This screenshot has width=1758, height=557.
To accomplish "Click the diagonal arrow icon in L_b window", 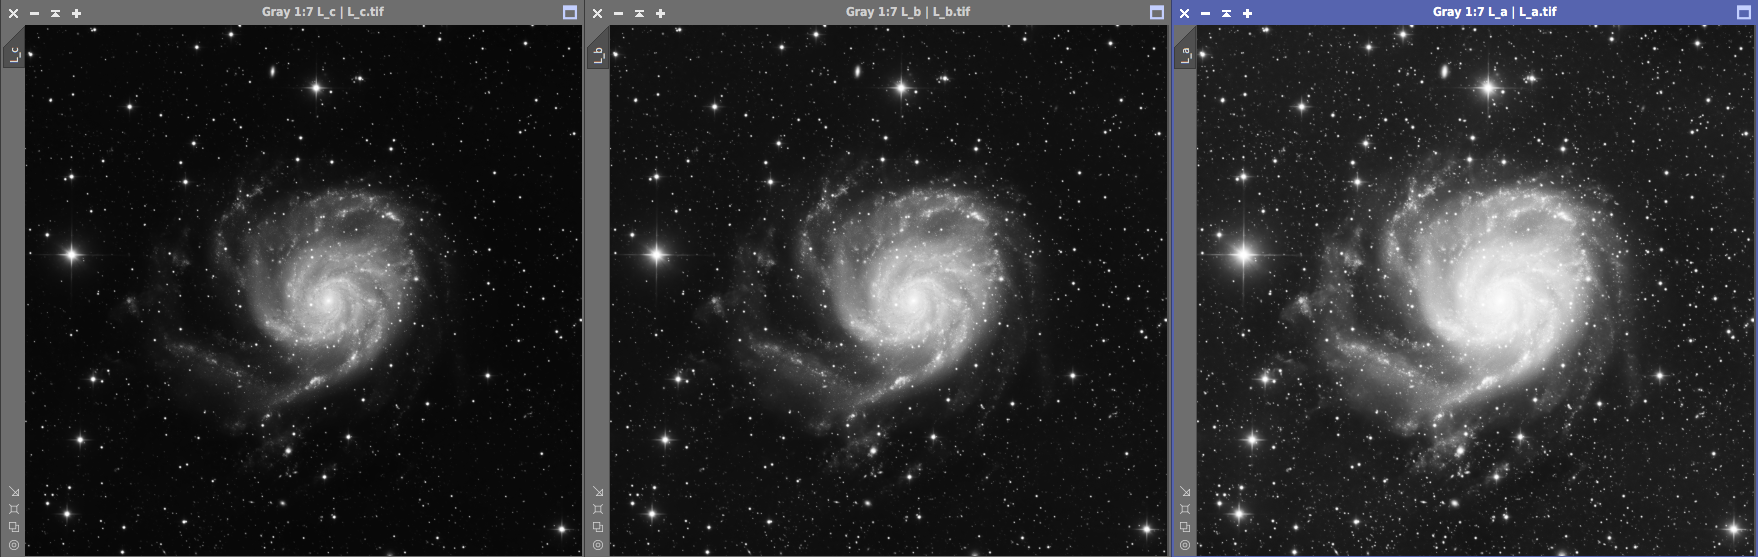I will [598, 491].
